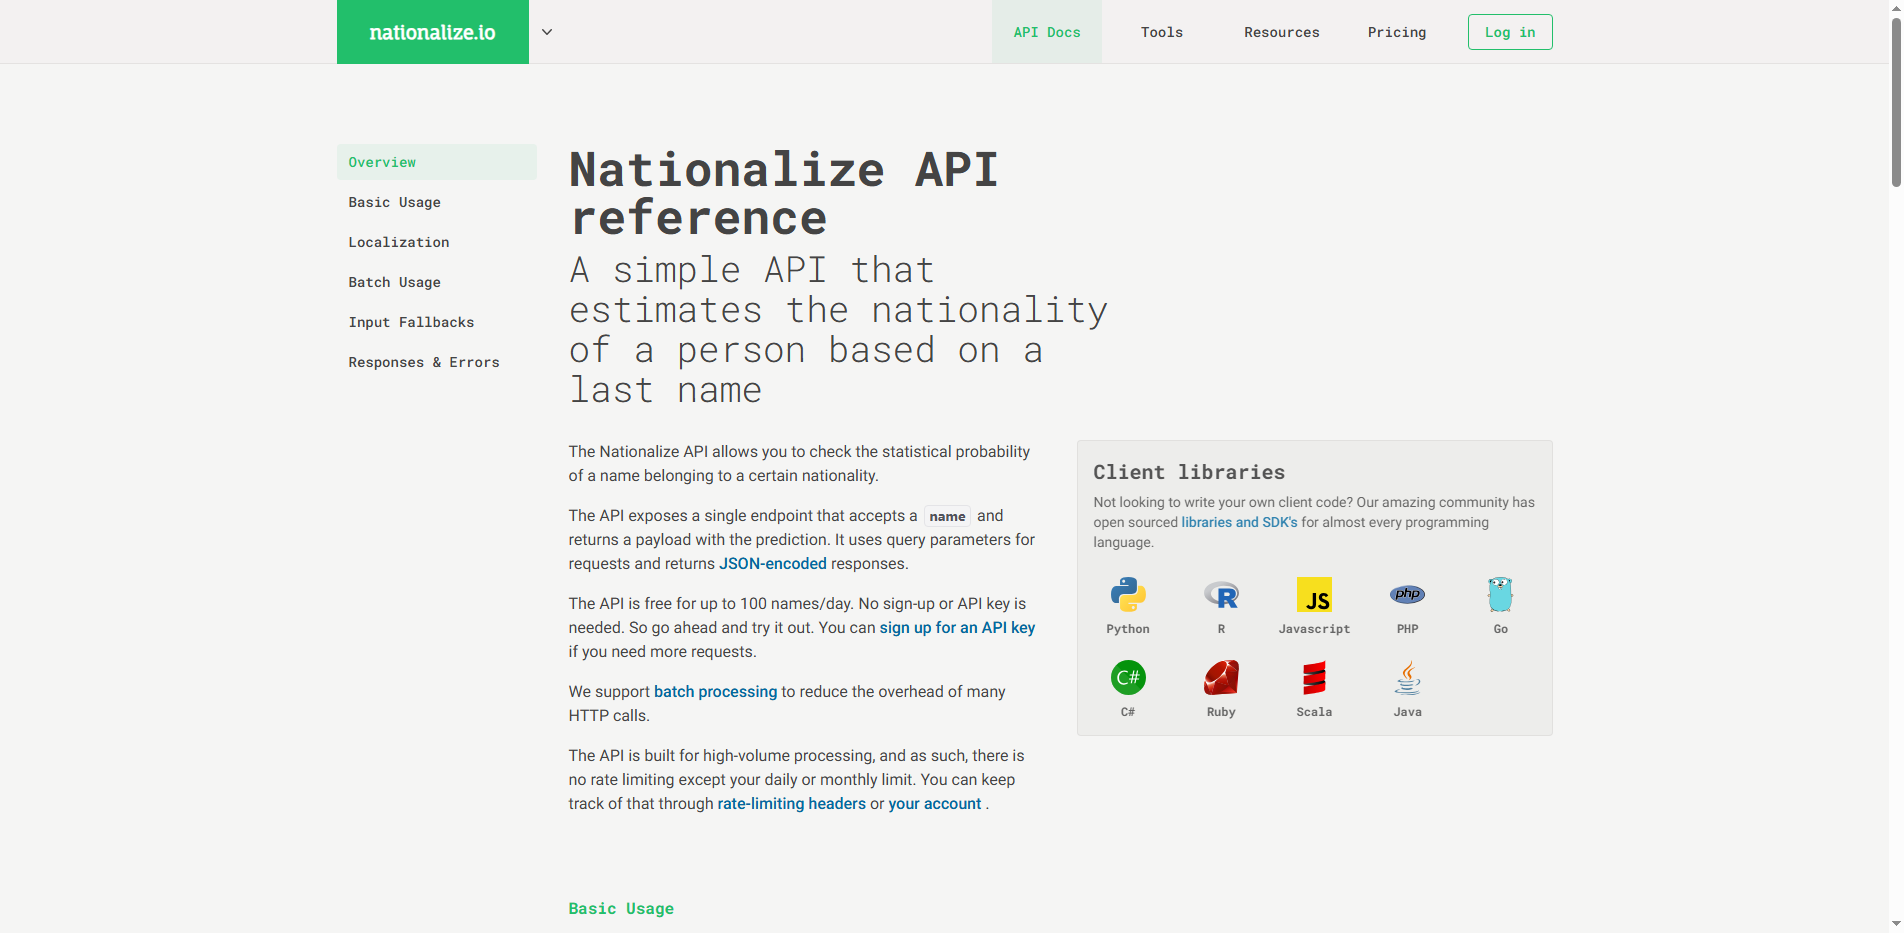Click the Log in button
This screenshot has height=933, width=1904.
pos(1509,31)
